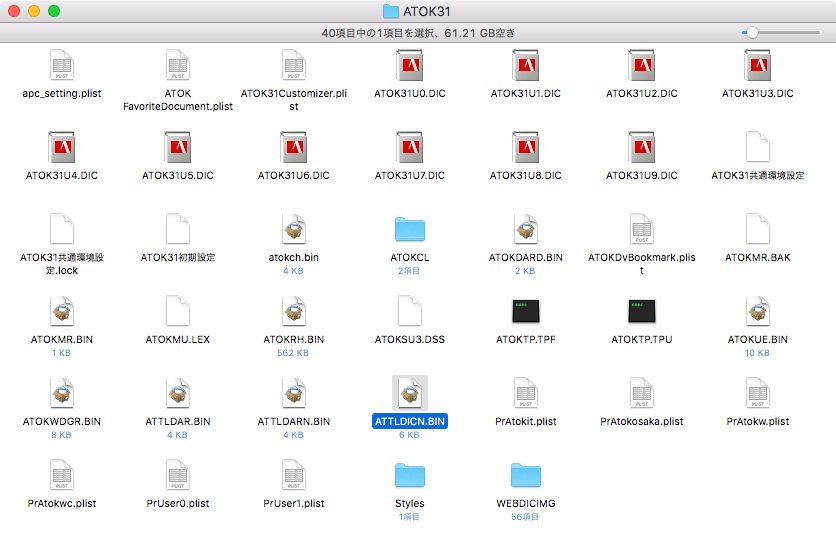
Task: Click the ATOKSU3.DSS name label
Action: click(409, 339)
